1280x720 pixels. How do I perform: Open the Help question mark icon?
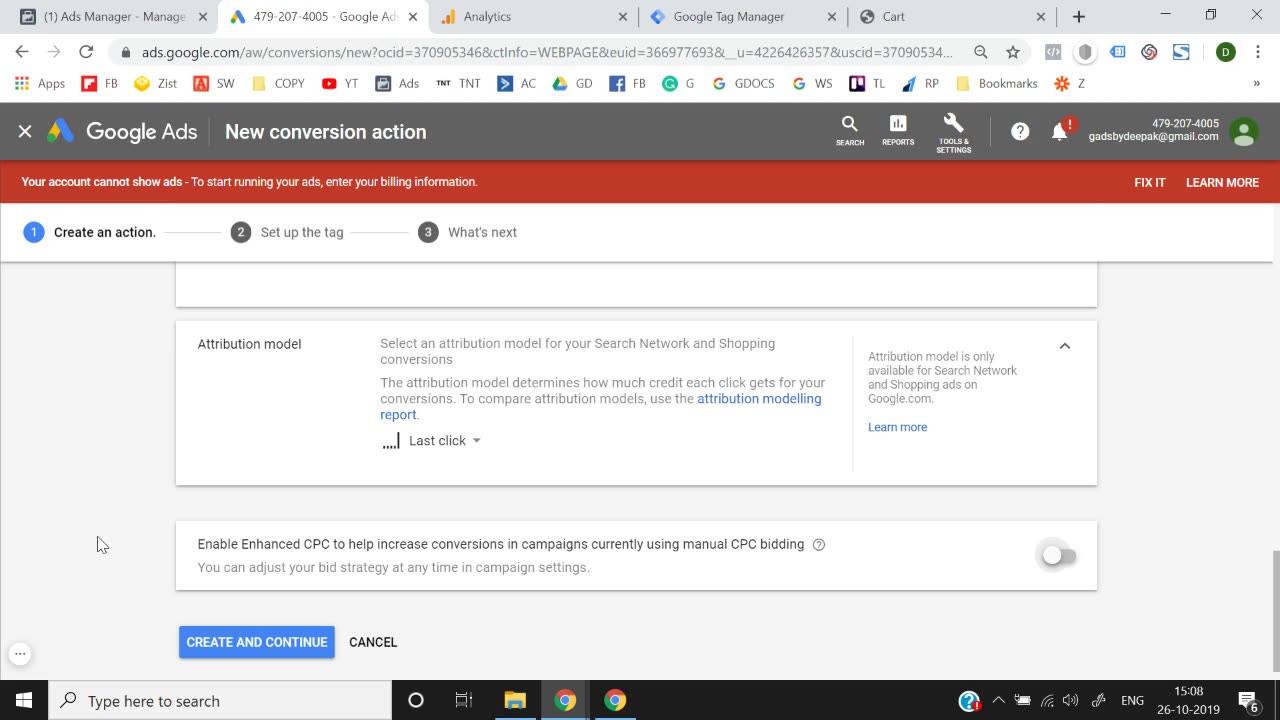(1020, 131)
